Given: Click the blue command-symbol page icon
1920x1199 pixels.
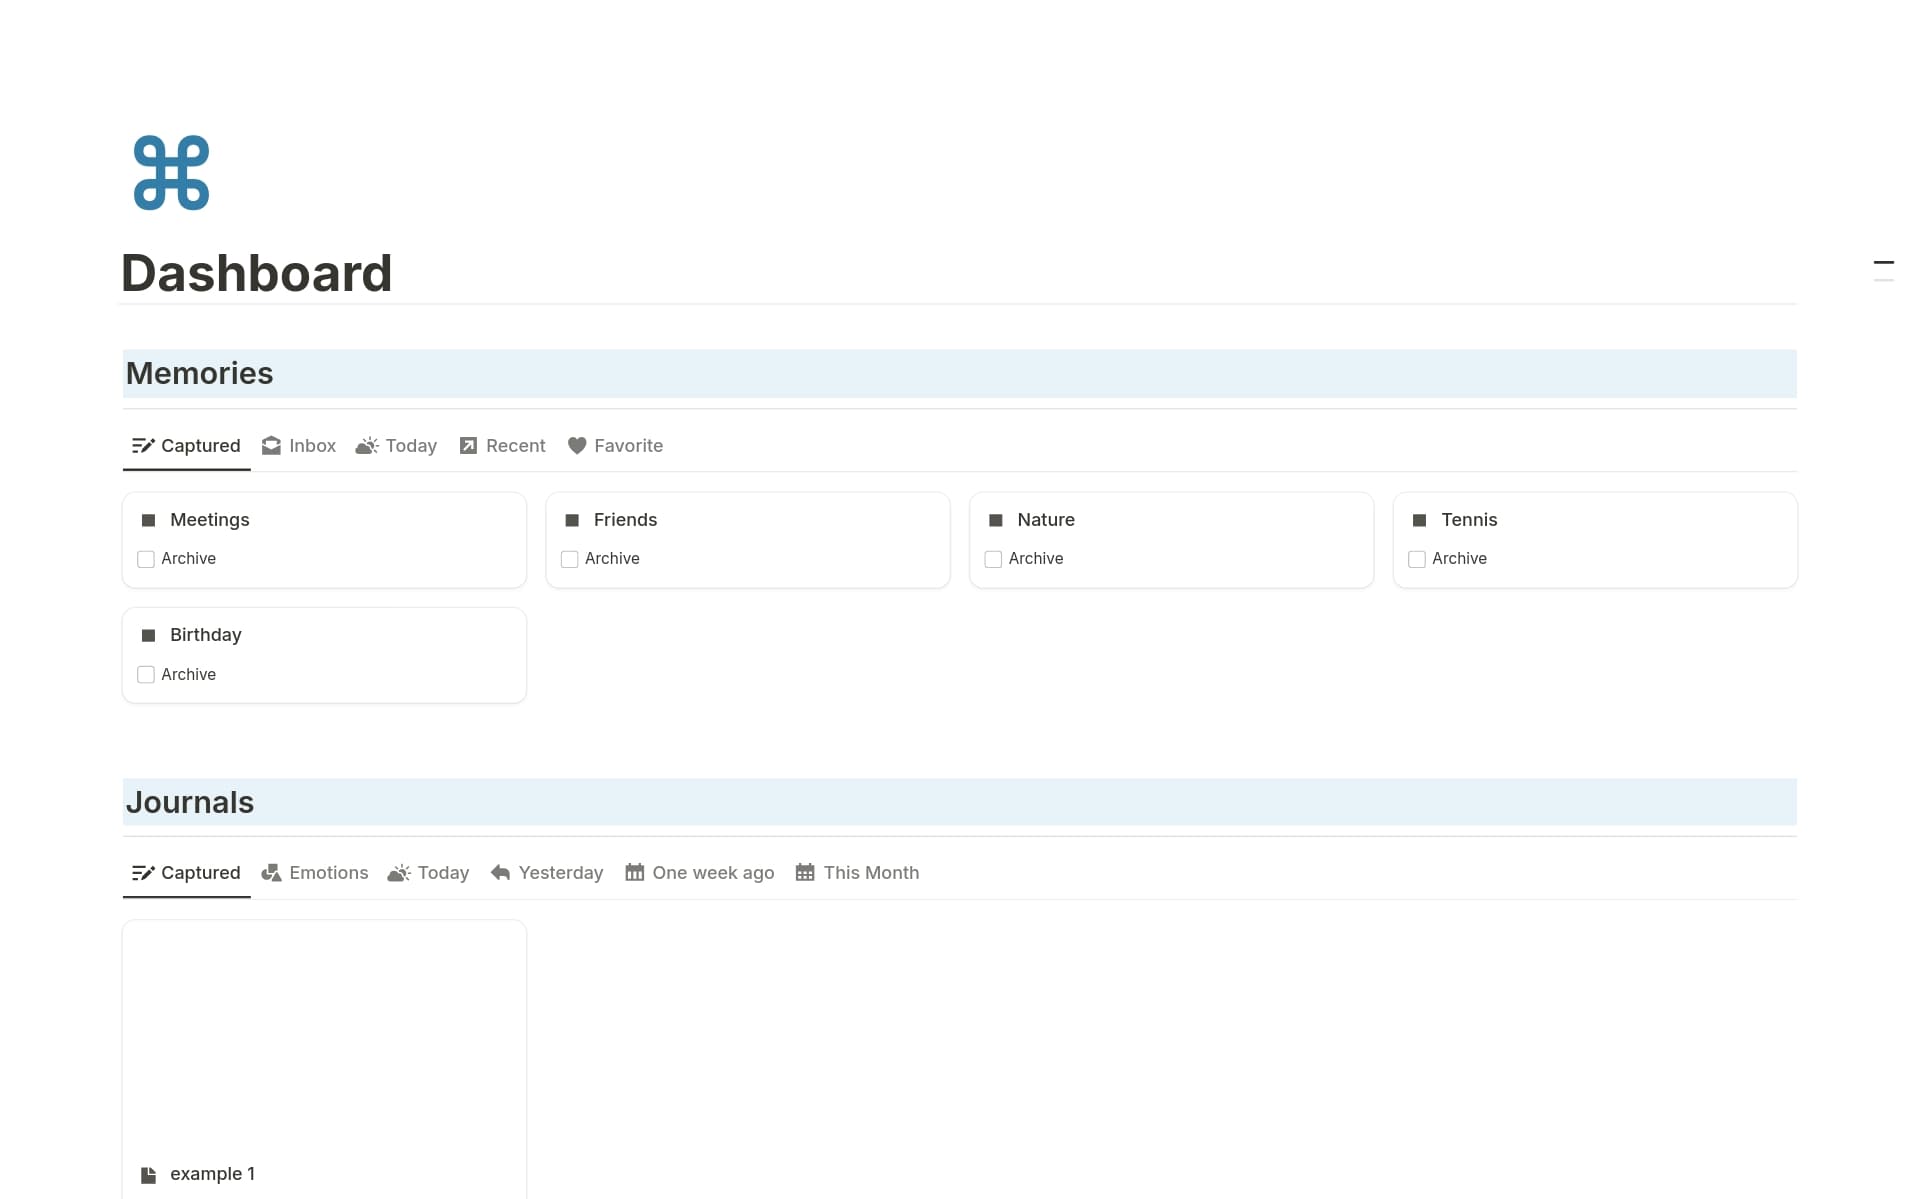Looking at the screenshot, I should (171, 173).
